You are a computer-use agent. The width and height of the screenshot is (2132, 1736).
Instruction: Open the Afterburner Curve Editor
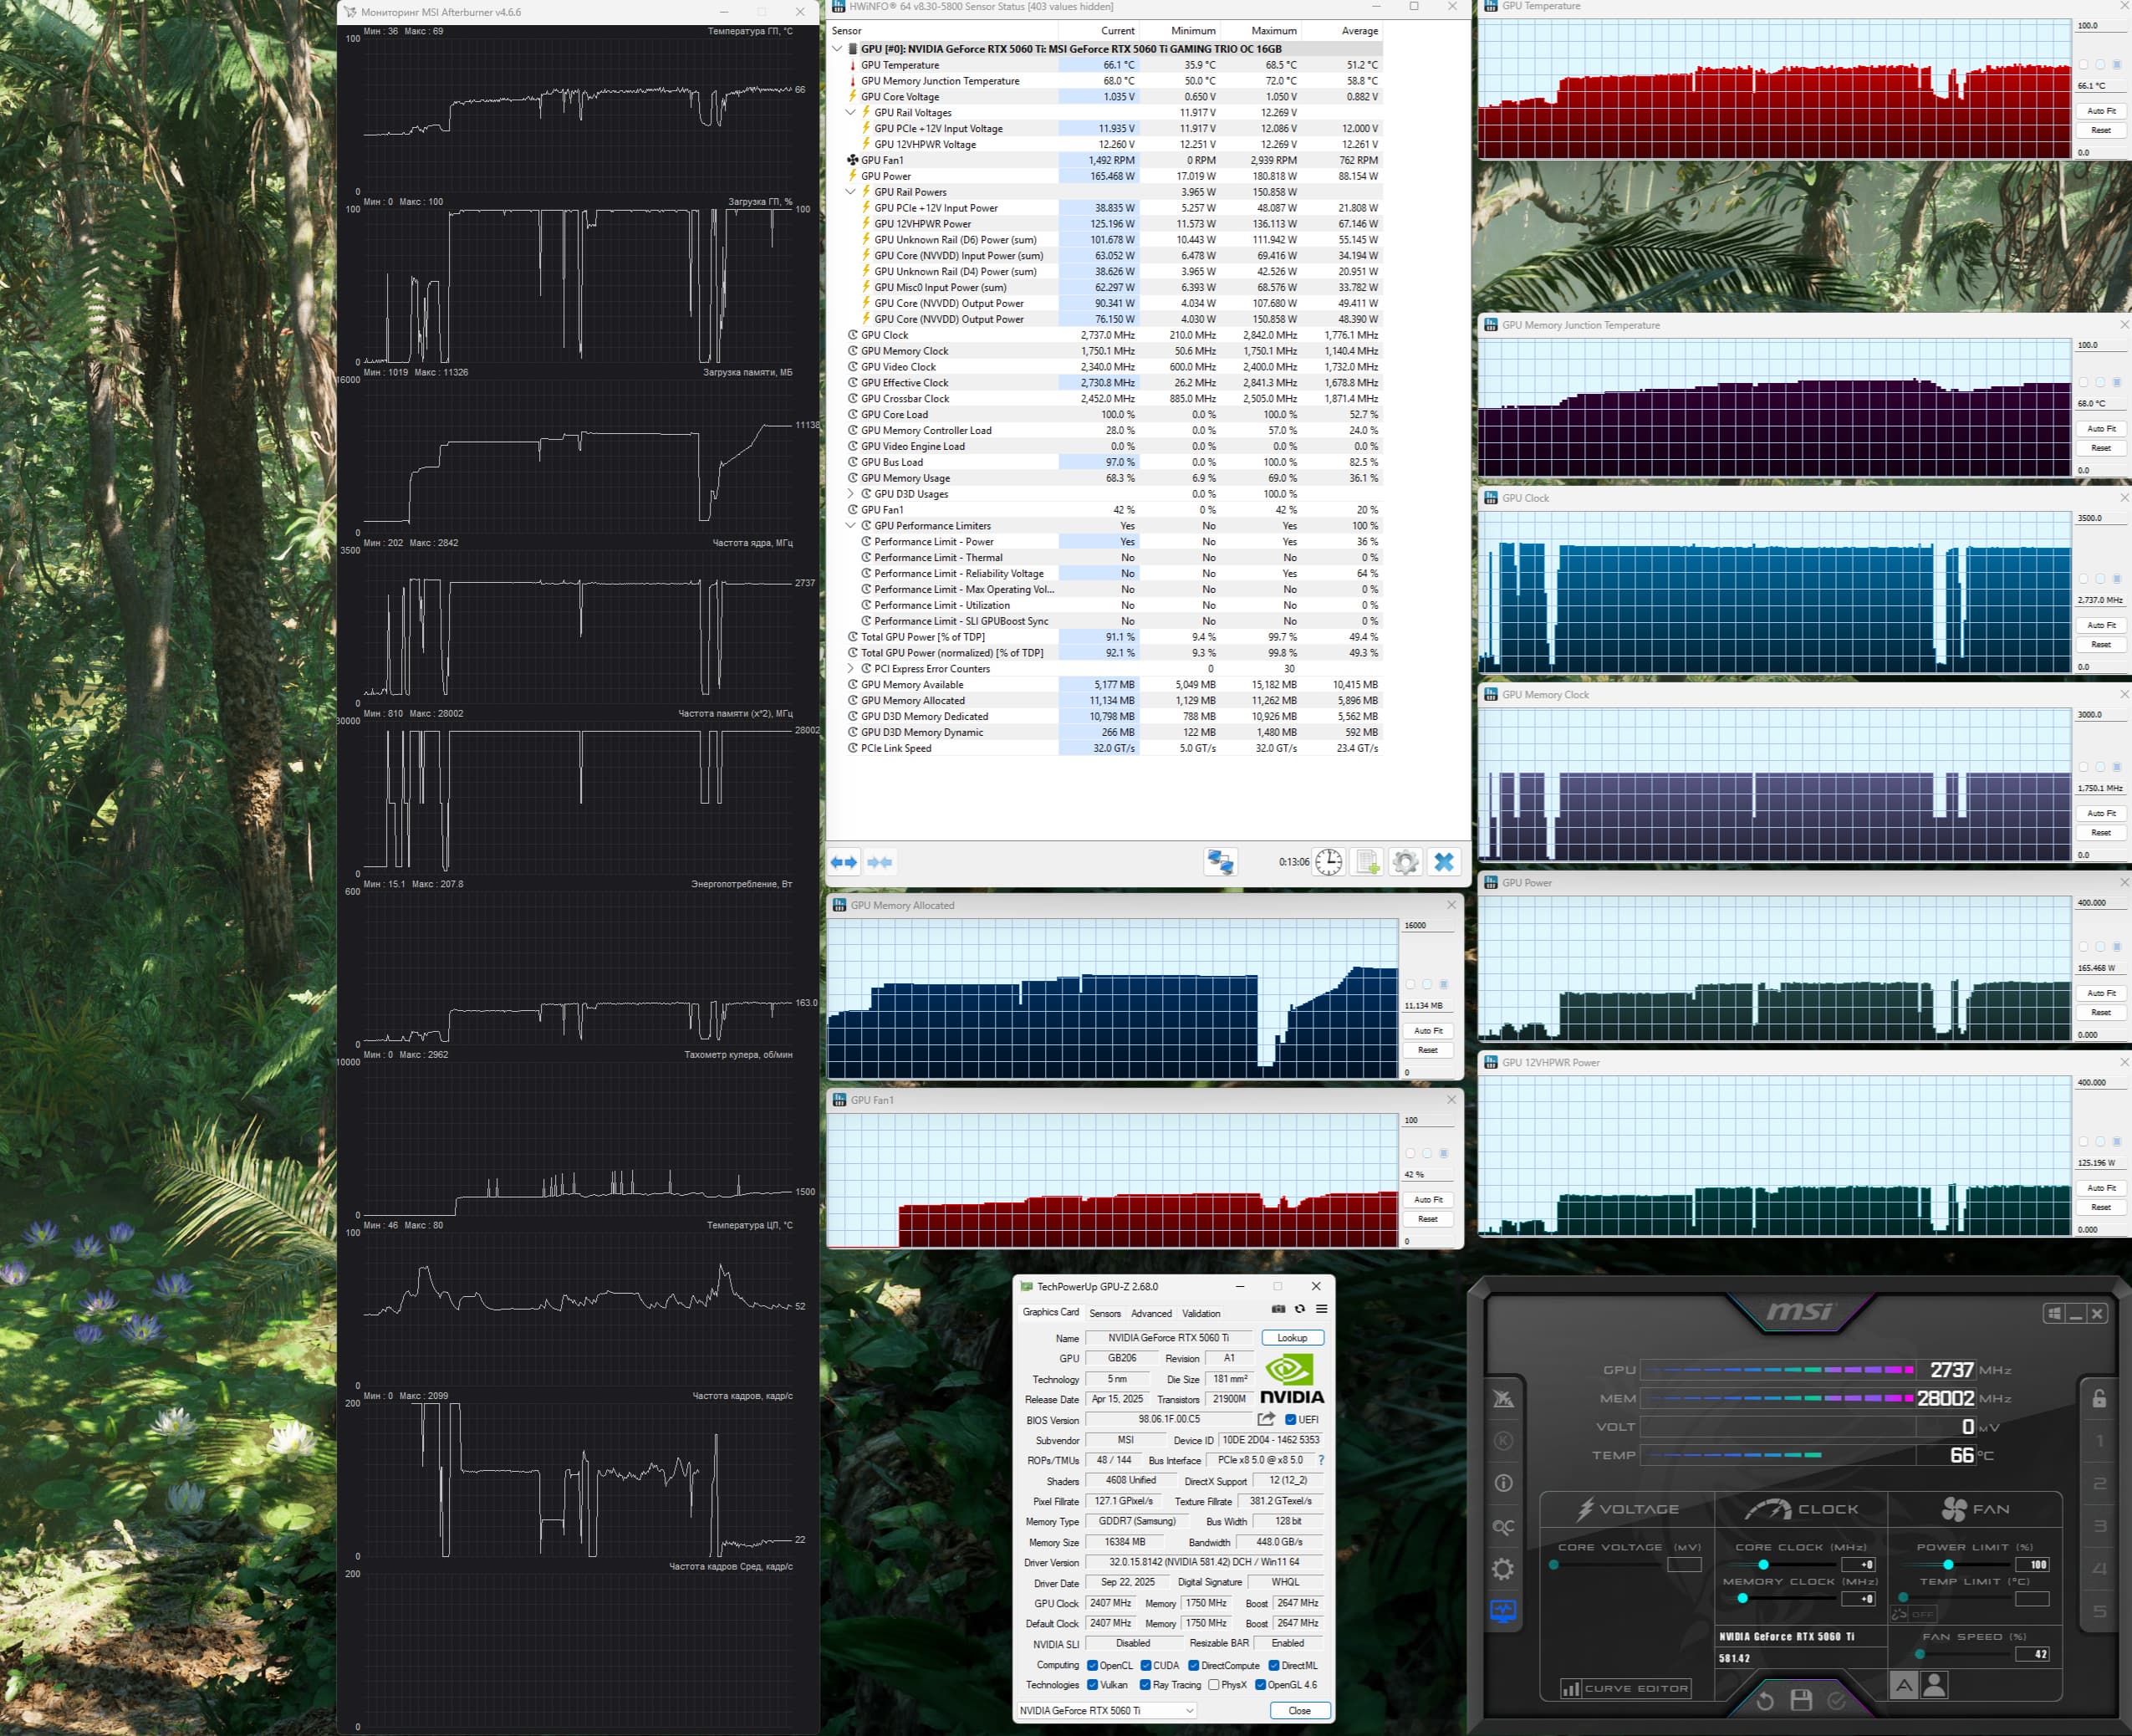[1625, 1688]
